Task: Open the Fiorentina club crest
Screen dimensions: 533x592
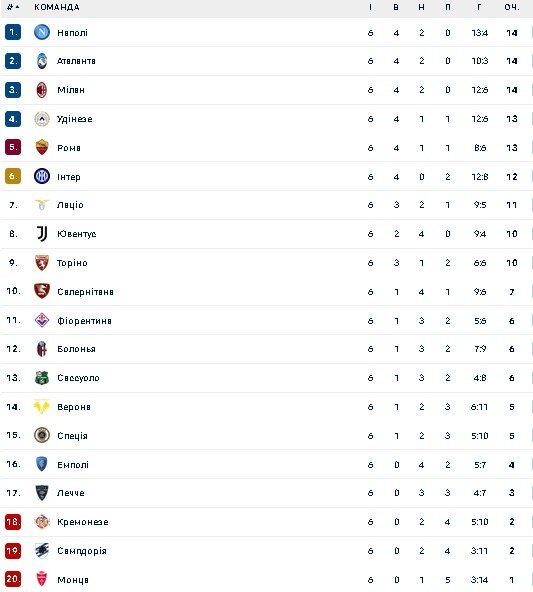Action: click(x=42, y=320)
